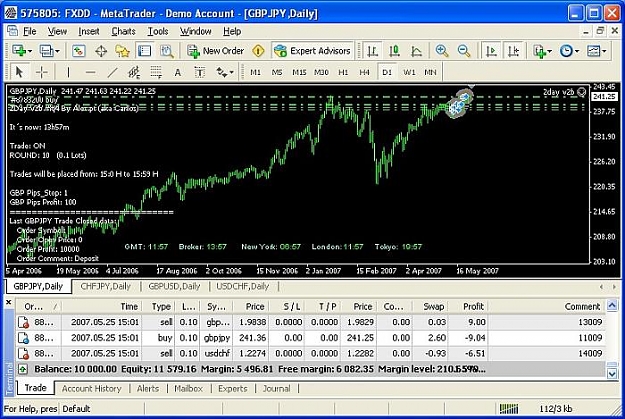
Task: Switch to bar chart icon
Action: coord(372,51)
